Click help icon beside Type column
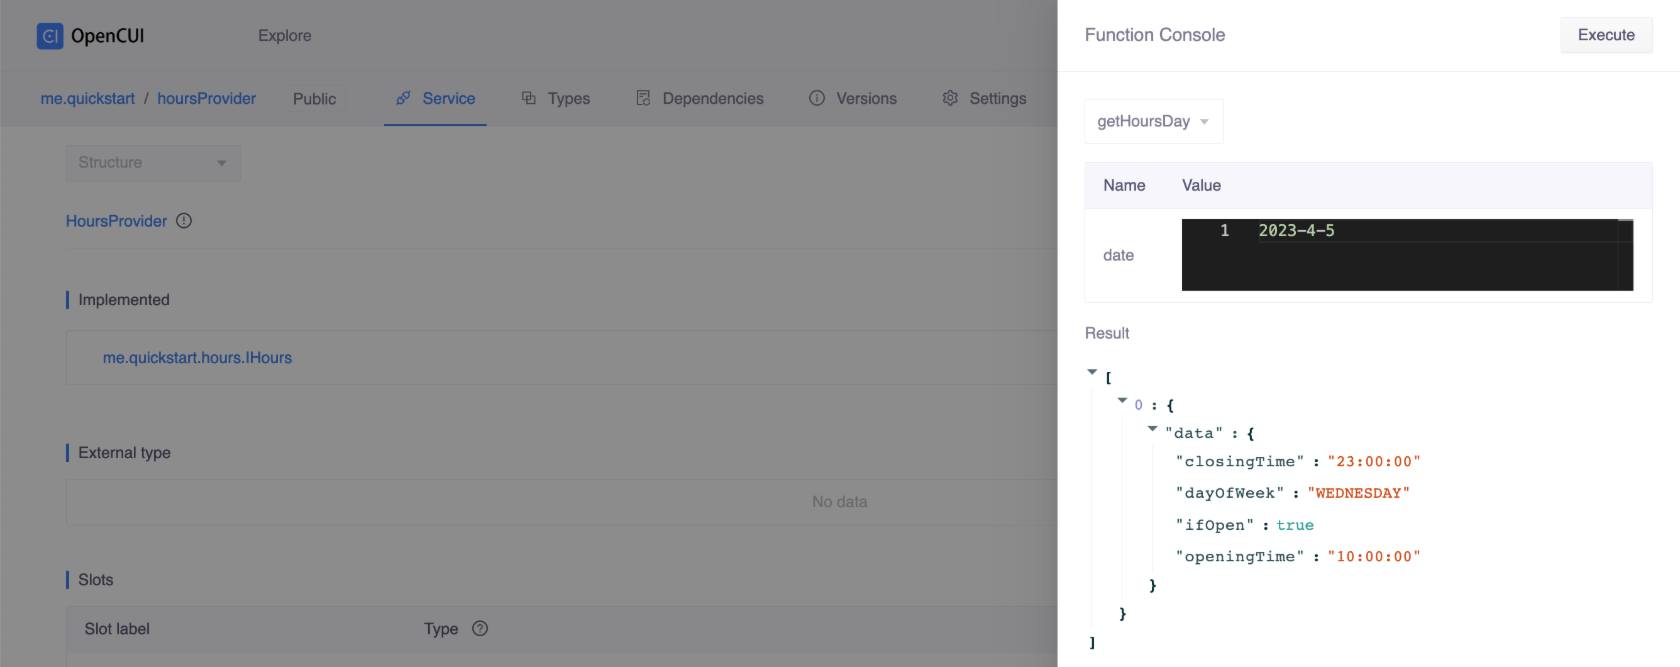The image size is (1680, 667). point(480,628)
